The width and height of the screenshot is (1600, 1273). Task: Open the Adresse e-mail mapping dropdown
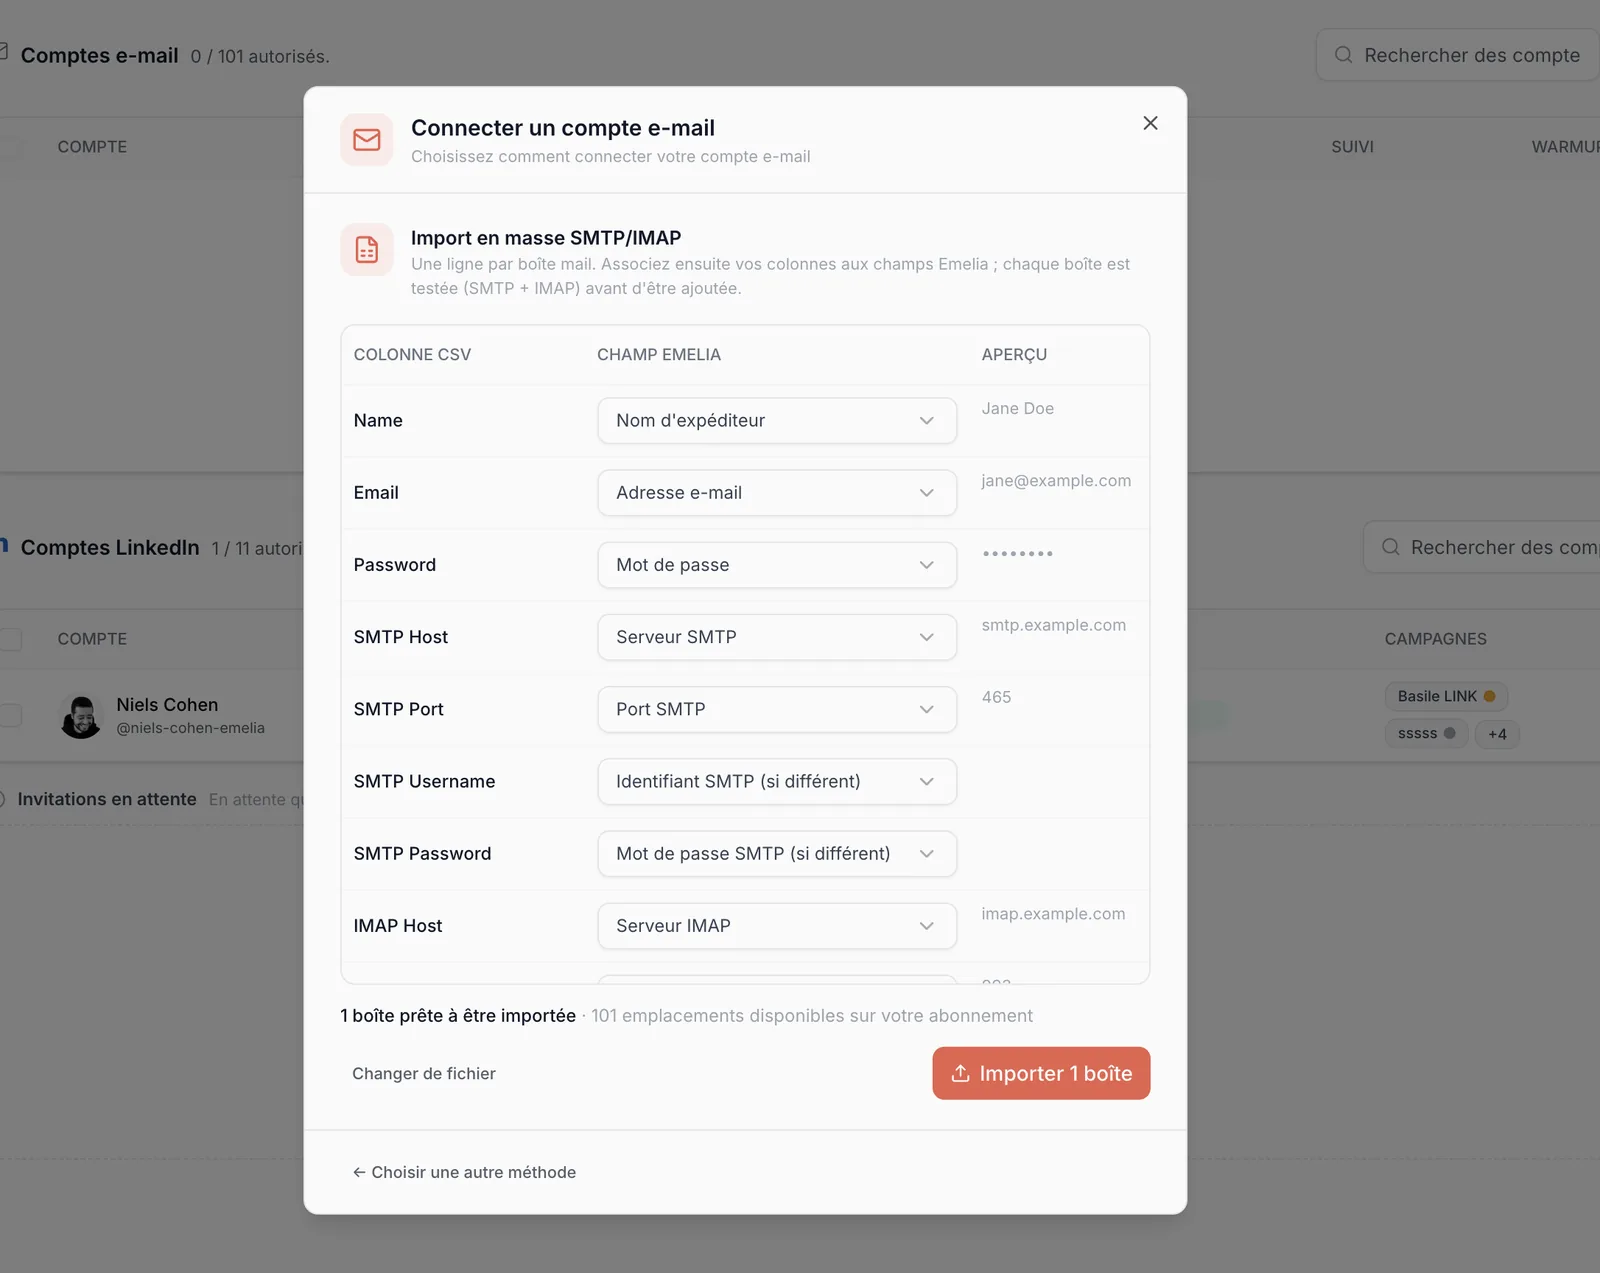pos(777,493)
